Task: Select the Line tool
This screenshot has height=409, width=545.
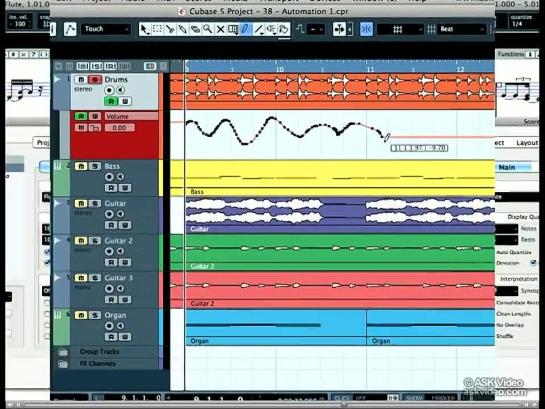Action: click(x=258, y=29)
